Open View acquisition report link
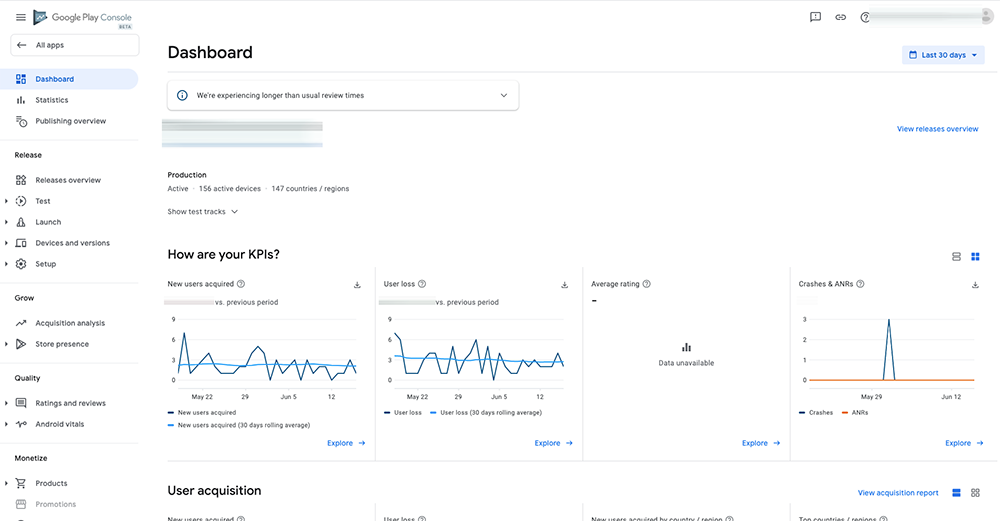The width and height of the screenshot is (1000, 521). tap(898, 493)
